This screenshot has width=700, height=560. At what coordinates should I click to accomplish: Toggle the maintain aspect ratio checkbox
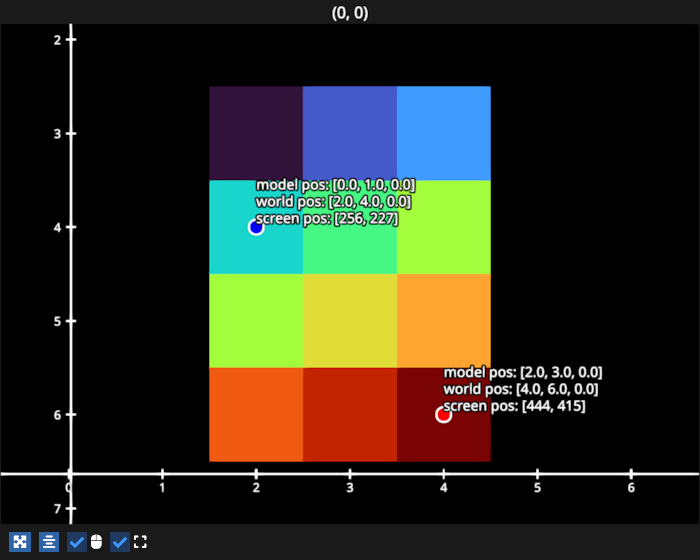tap(120, 542)
